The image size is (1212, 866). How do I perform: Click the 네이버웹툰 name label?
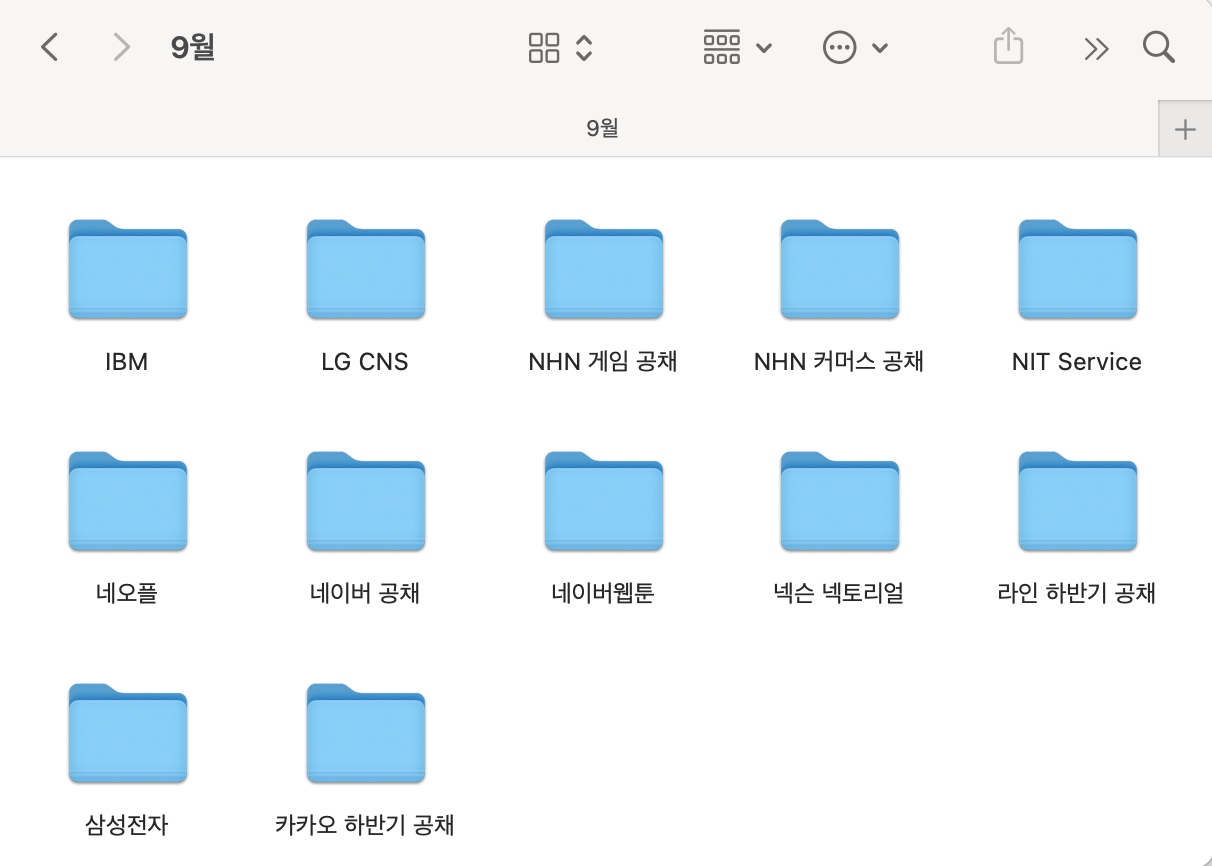pyautogui.click(x=603, y=593)
